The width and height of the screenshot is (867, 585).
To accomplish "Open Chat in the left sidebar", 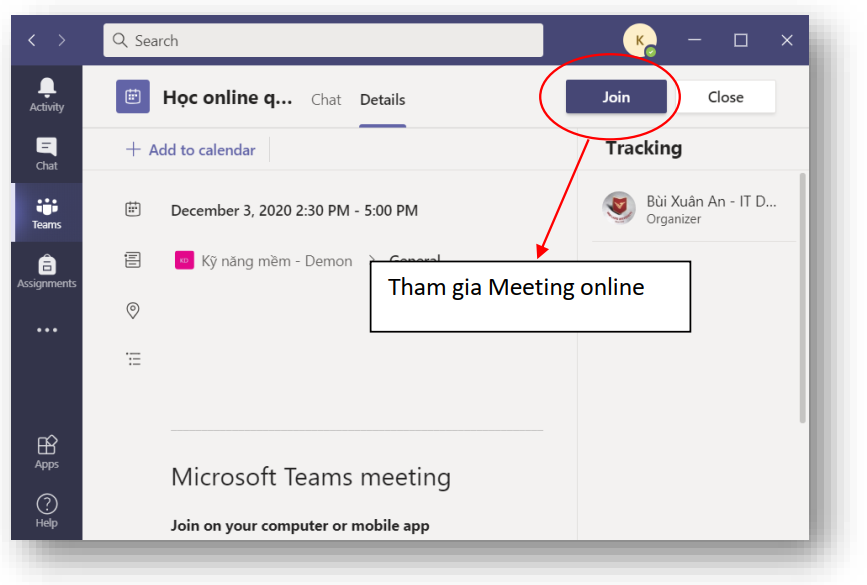I will (46, 153).
